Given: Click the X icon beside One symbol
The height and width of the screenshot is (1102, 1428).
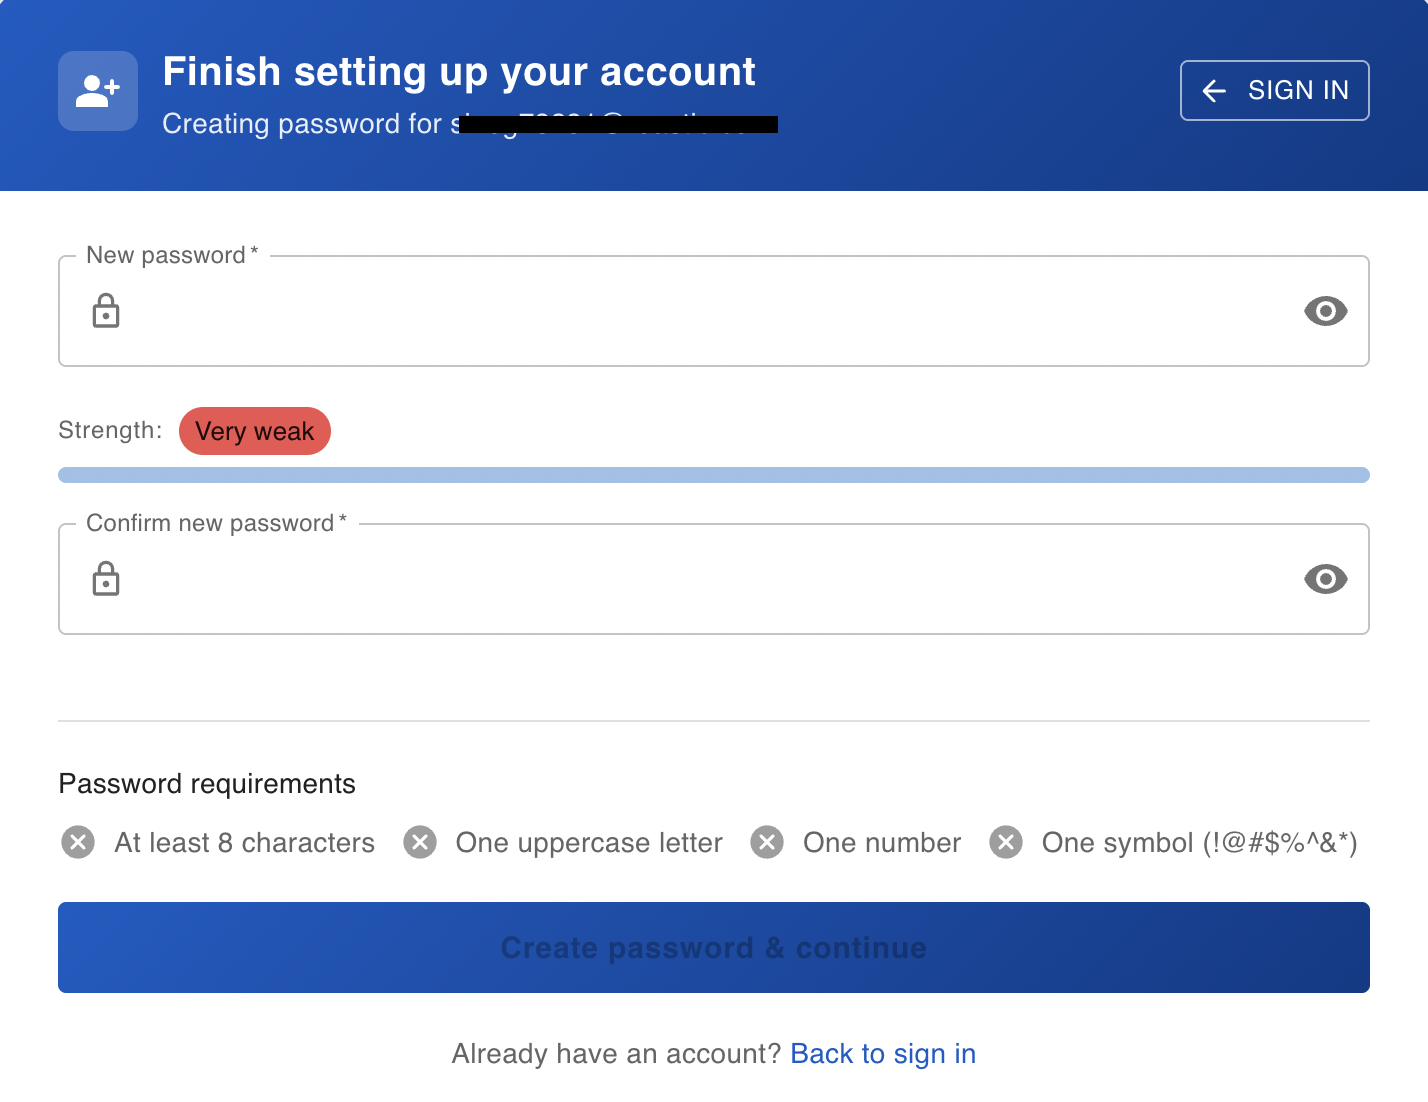Looking at the screenshot, I should pyautogui.click(x=1006, y=843).
